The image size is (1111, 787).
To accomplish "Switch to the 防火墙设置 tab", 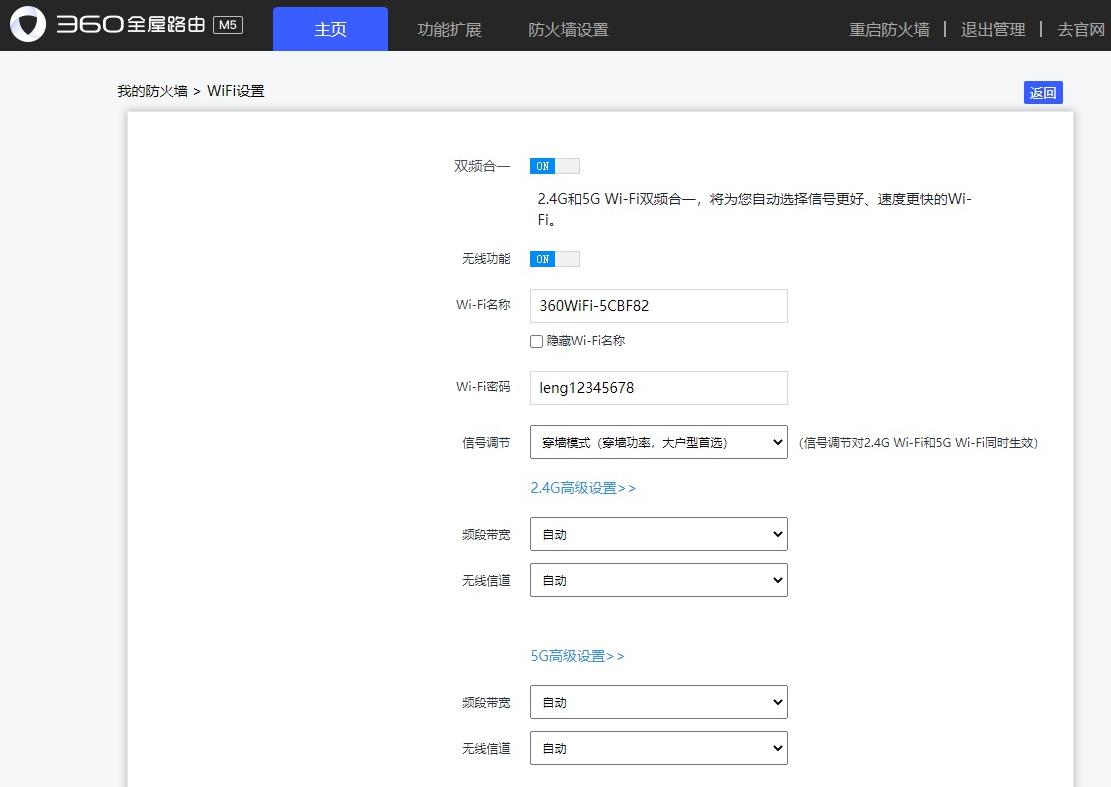I will [567, 29].
